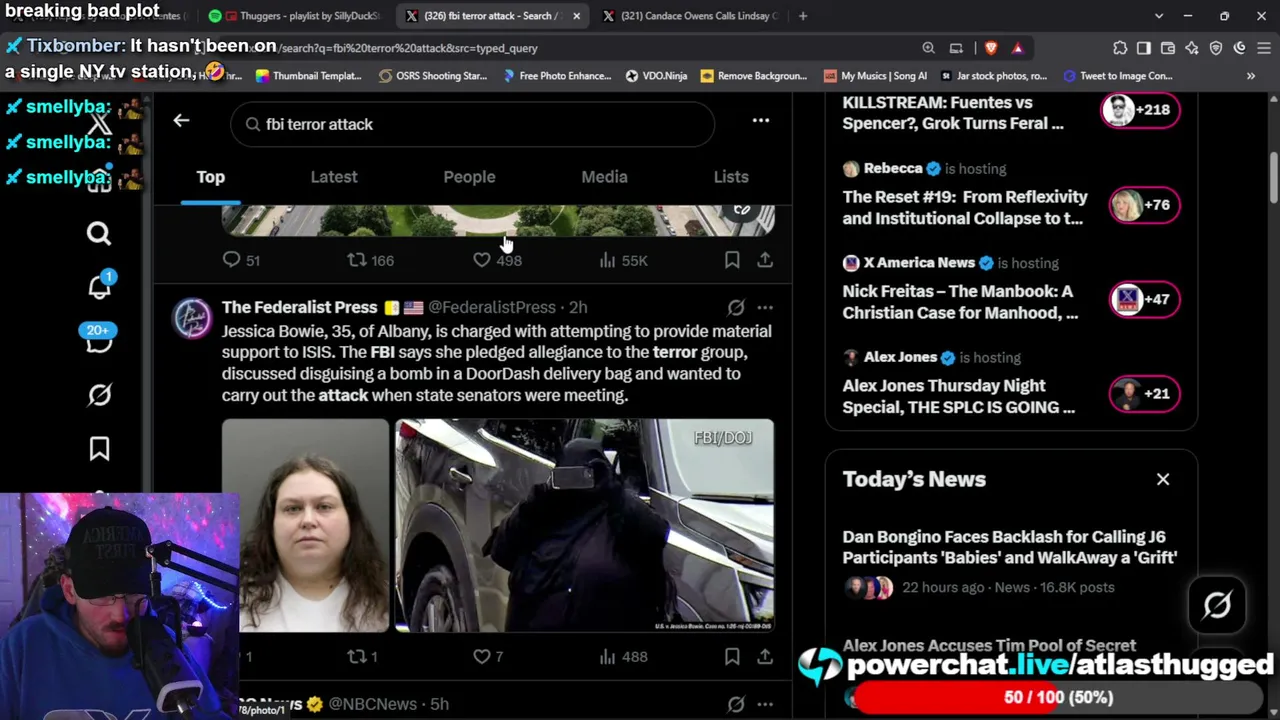The image size is (1280, 720).
Task: Switch to the Candace Owens browser tab
Action: click(x=690, y=16)
